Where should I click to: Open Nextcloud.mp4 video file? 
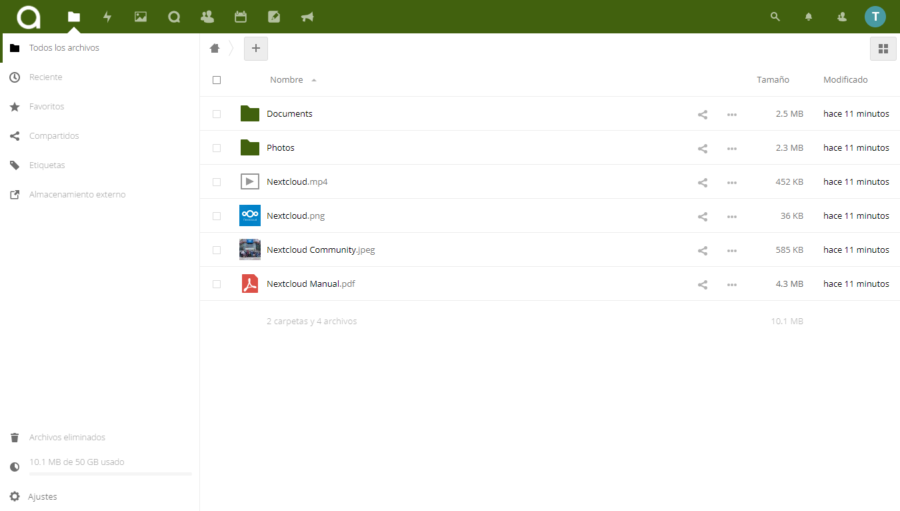[x=297, y=182]
